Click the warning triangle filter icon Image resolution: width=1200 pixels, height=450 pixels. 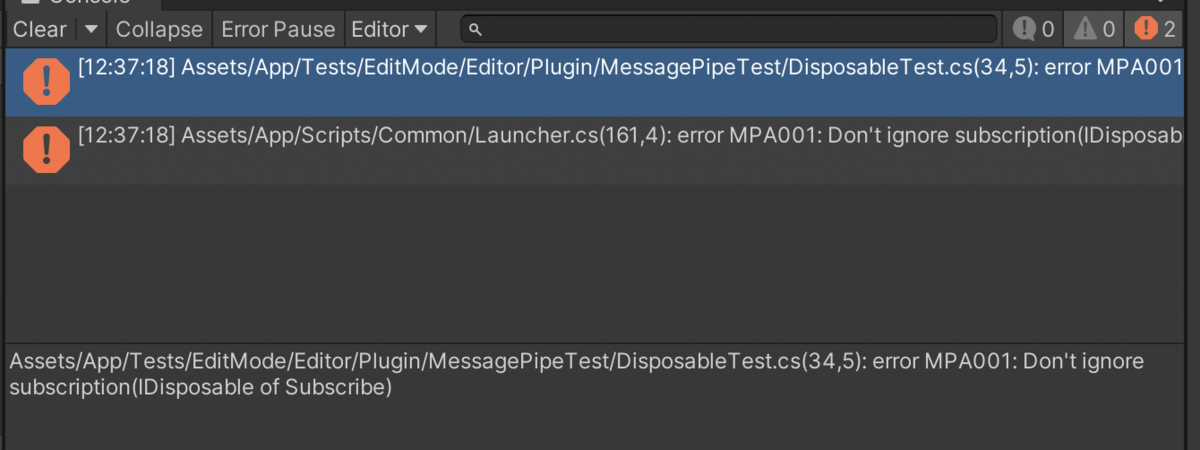coord(1085,30)
